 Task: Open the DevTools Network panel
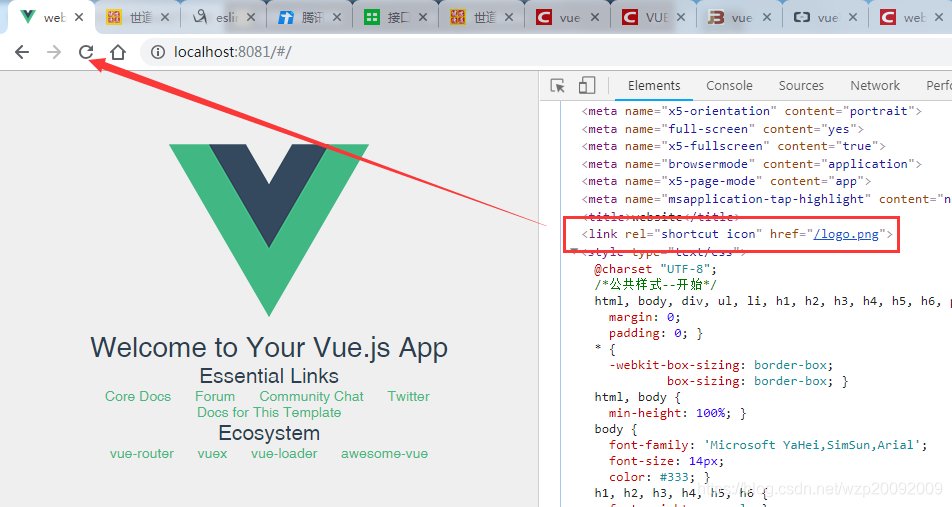tap(875, 86)
